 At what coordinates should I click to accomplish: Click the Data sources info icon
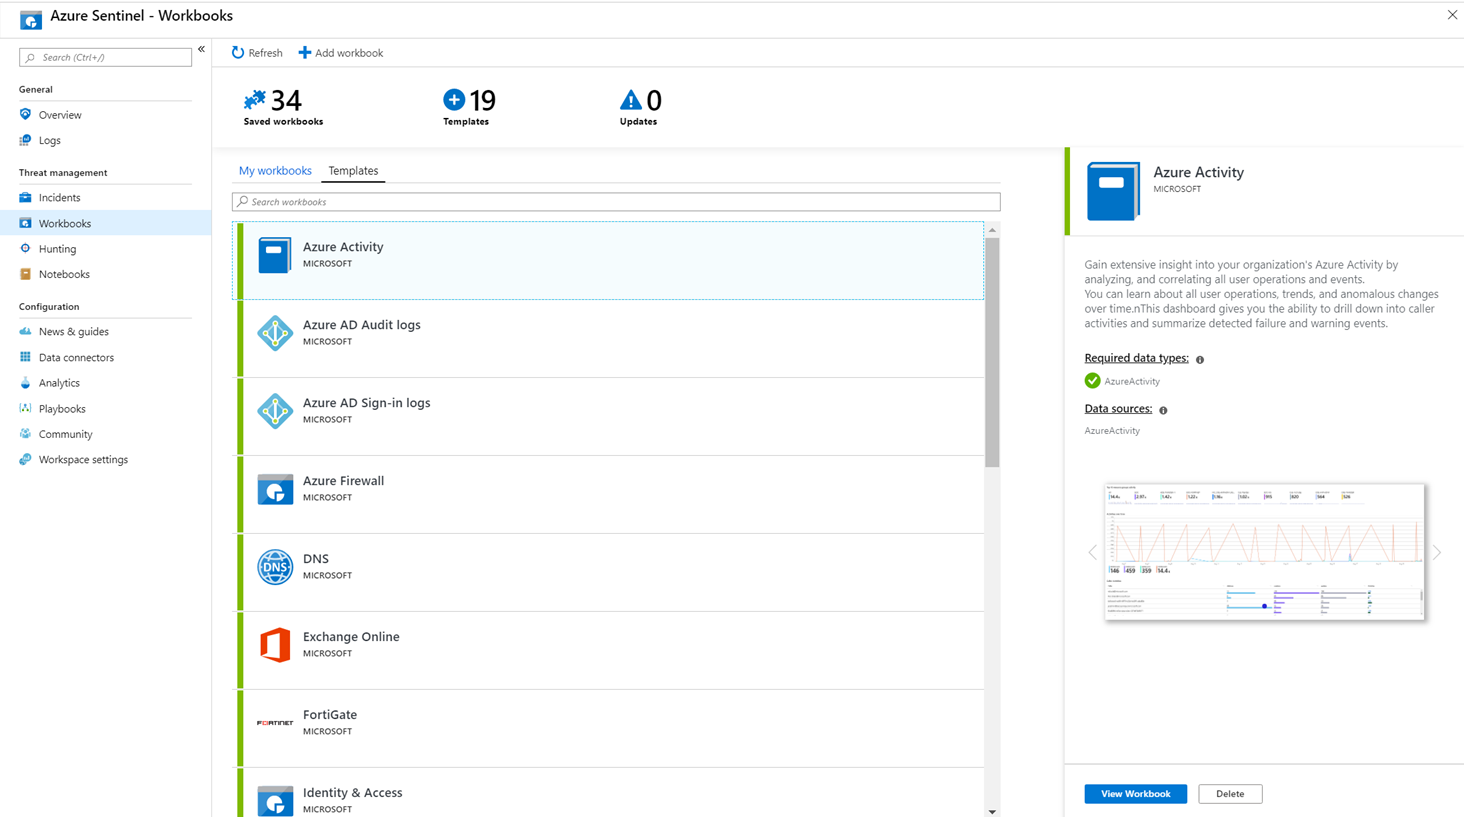[1163, 410]
